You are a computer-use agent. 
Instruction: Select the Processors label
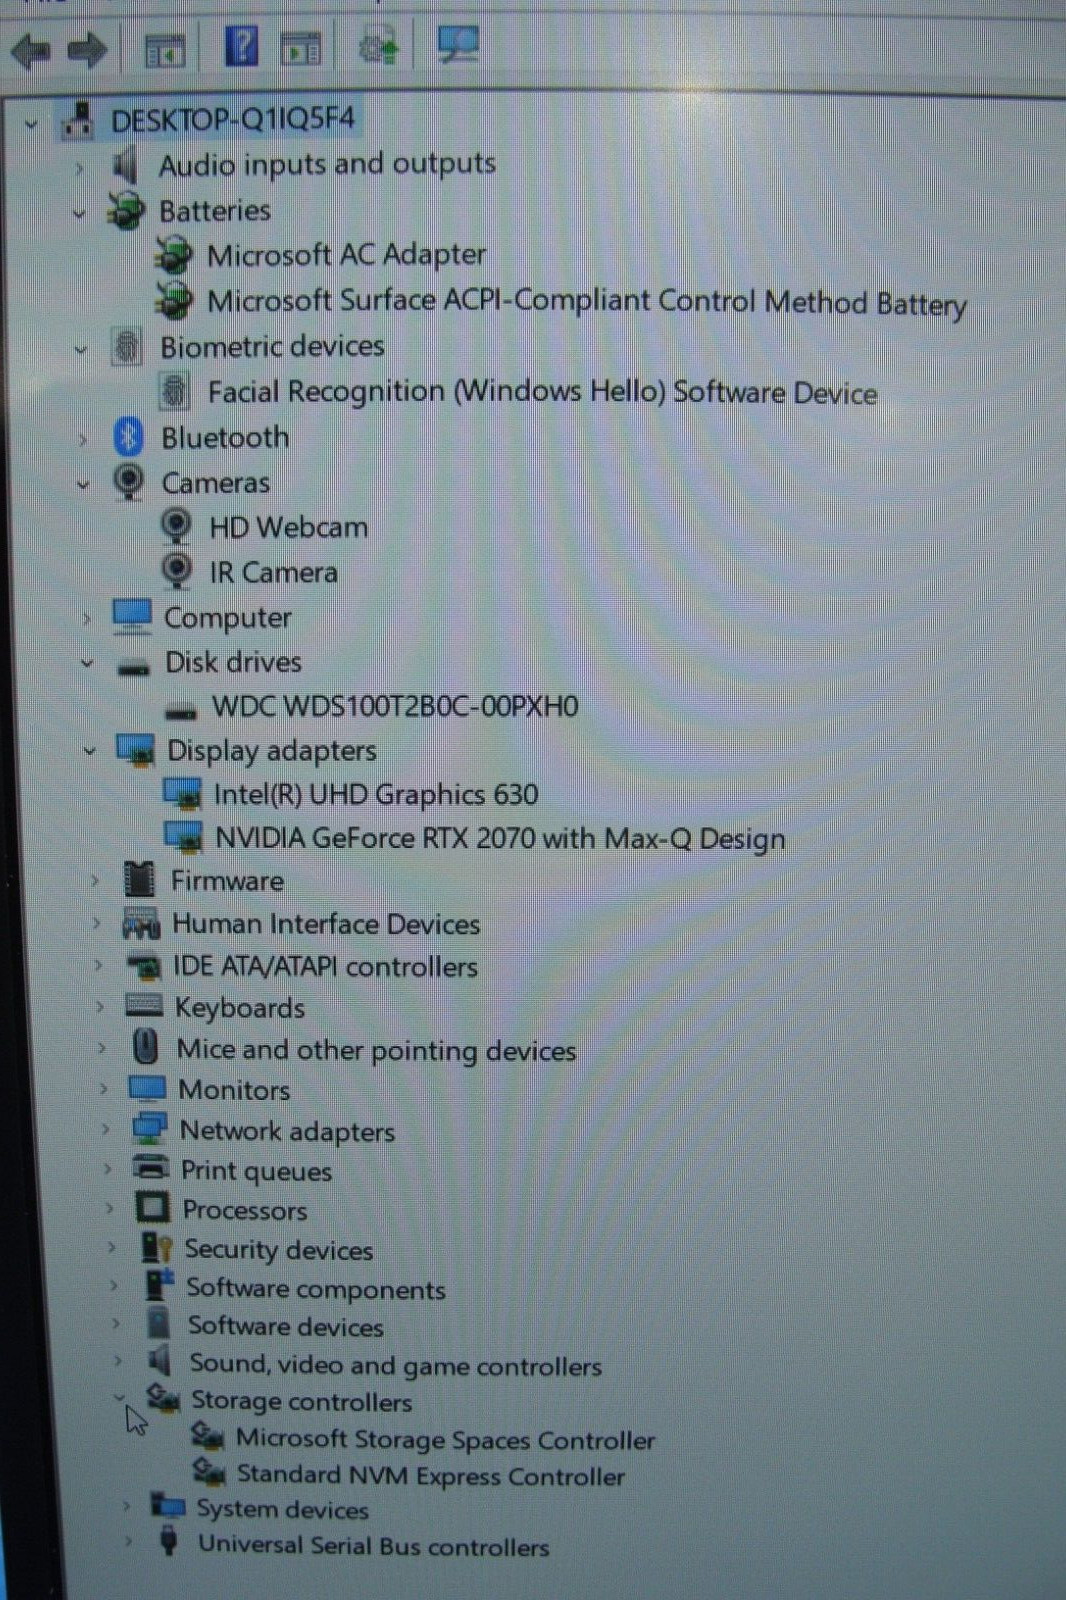[244, 1210]
